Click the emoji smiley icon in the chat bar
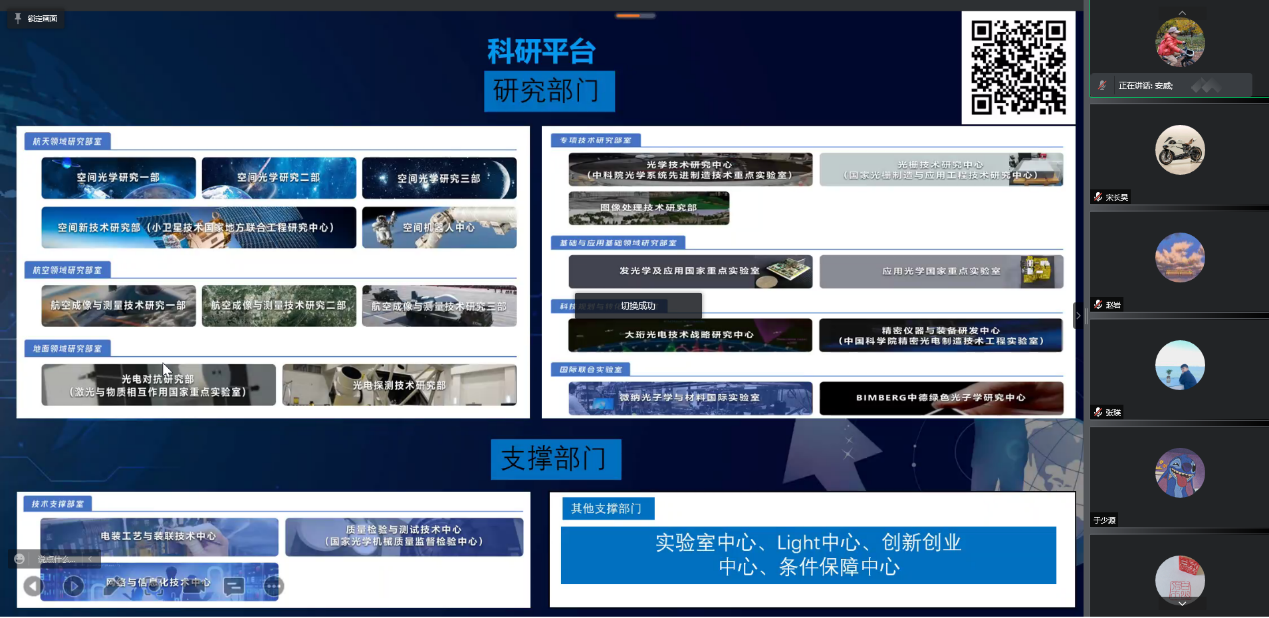 tap(19, 559)
